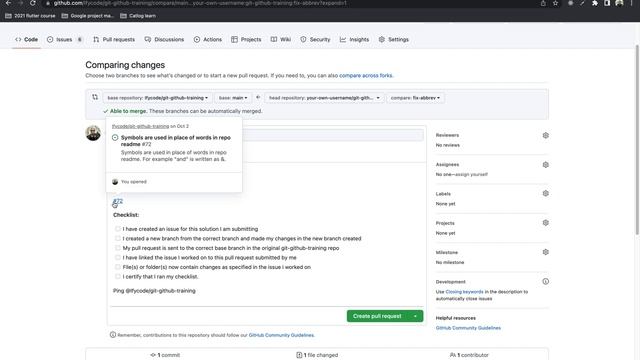Go back using the browser back arrow
This screenshot has width=640, height=360.
(x=8, y=3)
